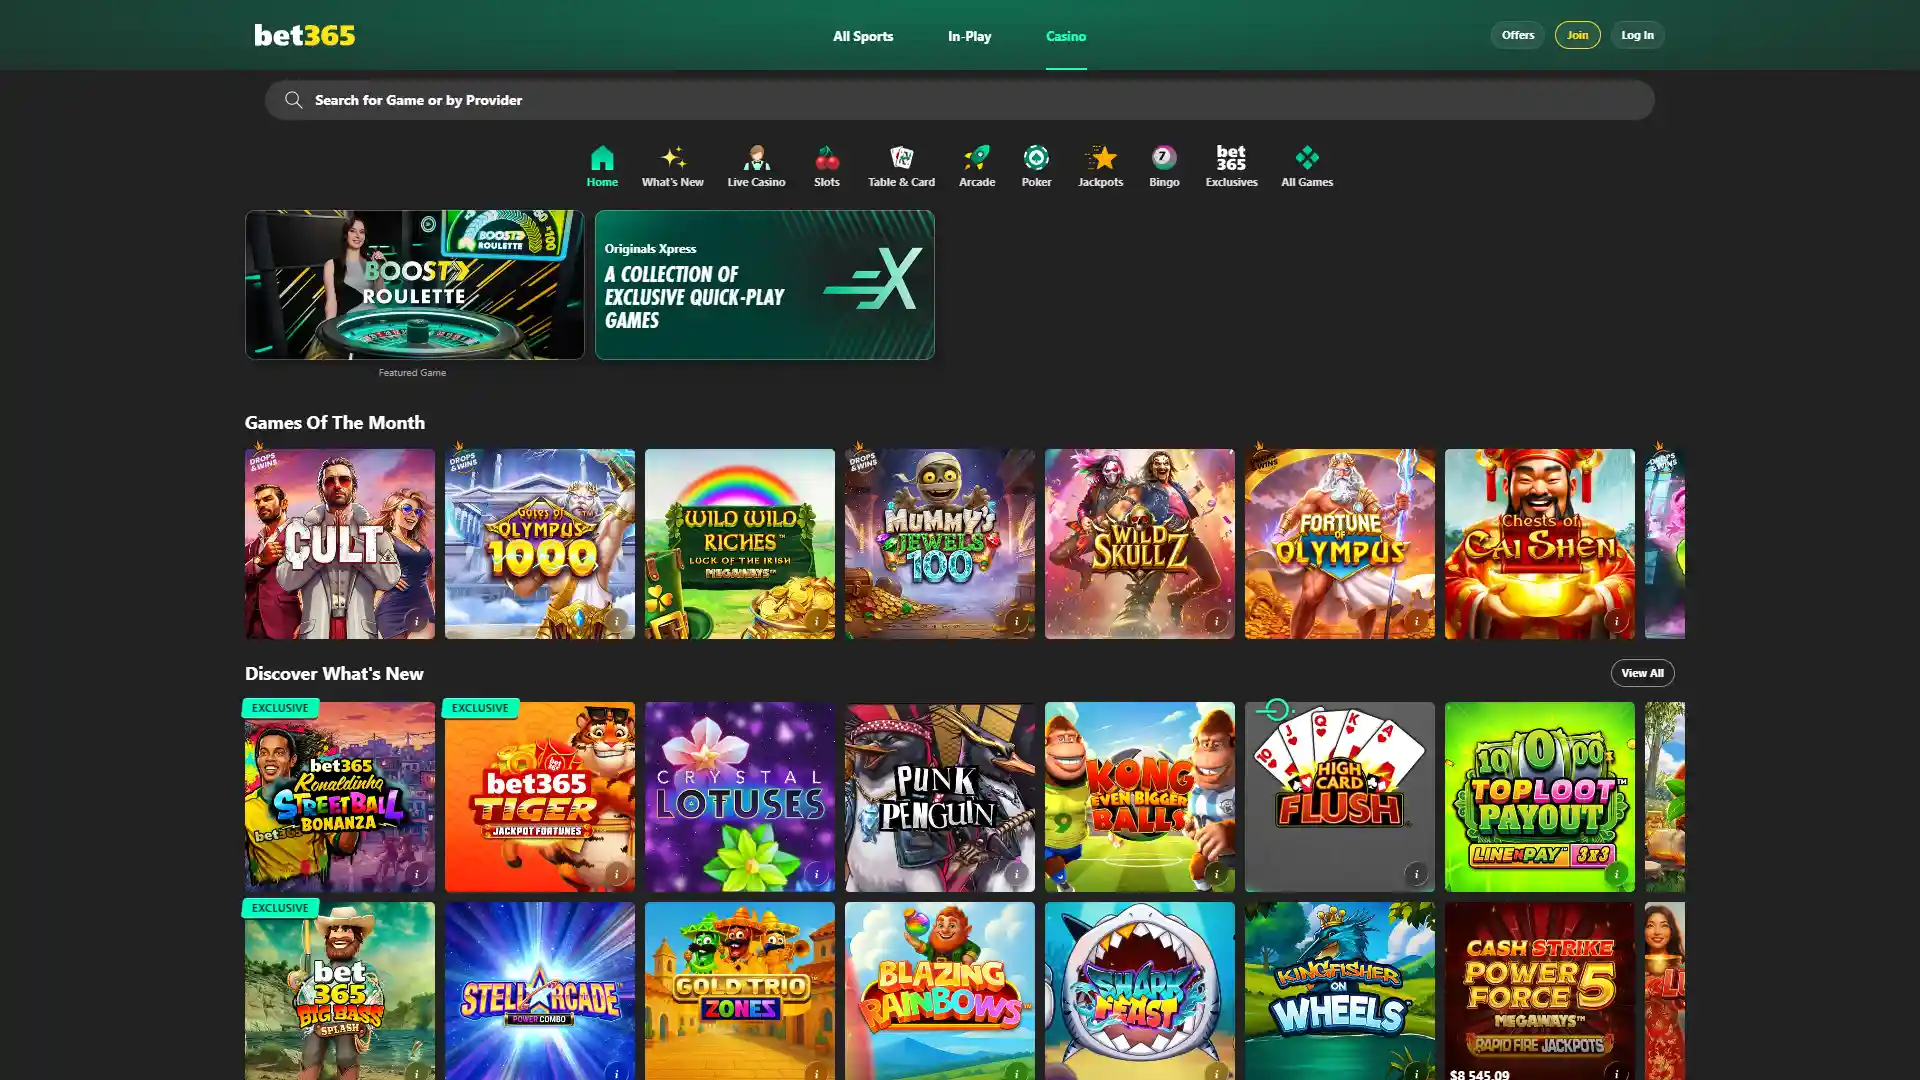This screenshot has width=1920, height=1080.
Task: Launch Top Loot Payout tile
Action: tap(1540, 797)
